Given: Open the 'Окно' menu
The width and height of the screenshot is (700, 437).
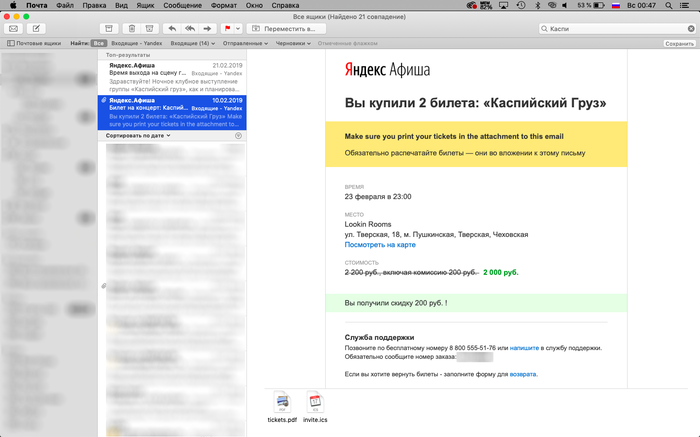Looking at the screenshot, I should (254, 5).
